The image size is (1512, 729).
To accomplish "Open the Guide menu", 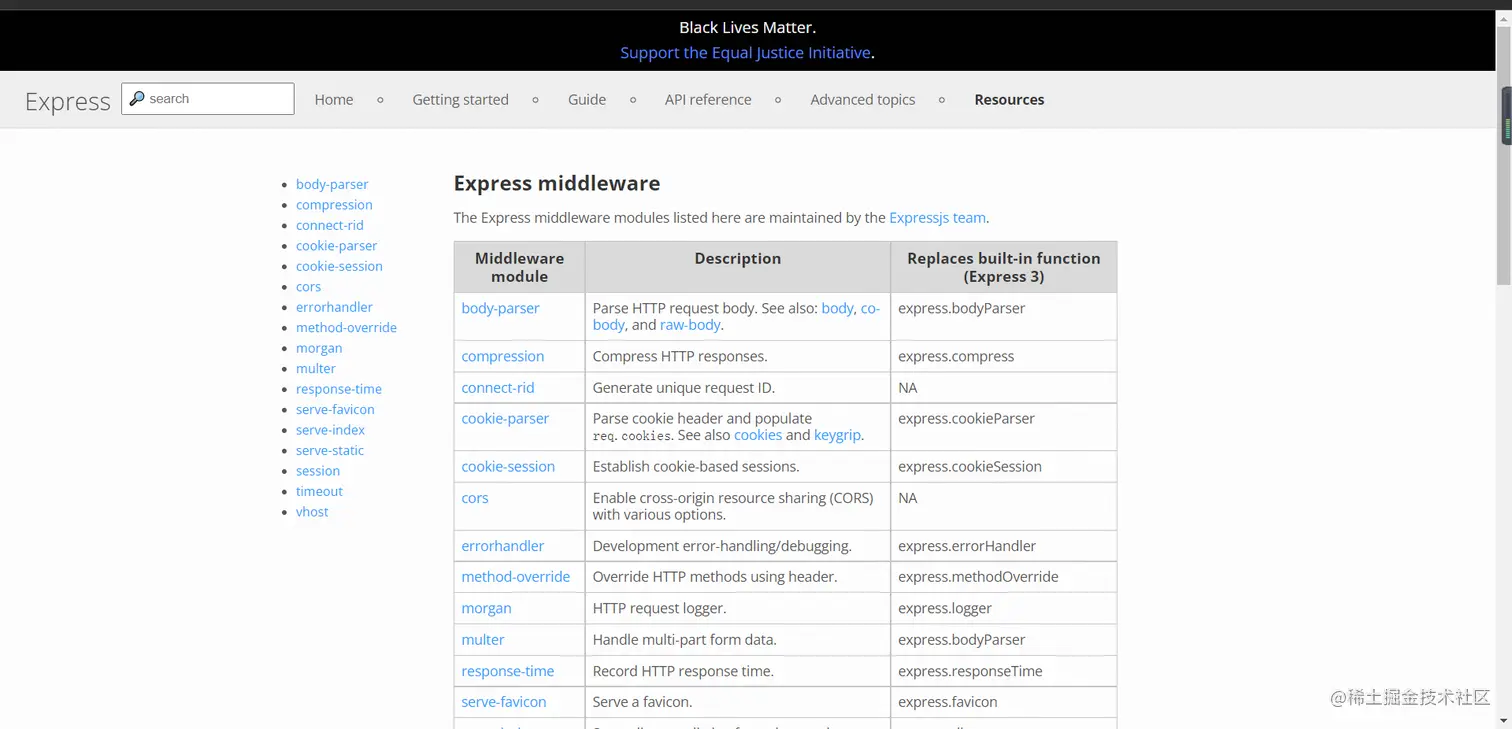I will (x=587, y=99).
